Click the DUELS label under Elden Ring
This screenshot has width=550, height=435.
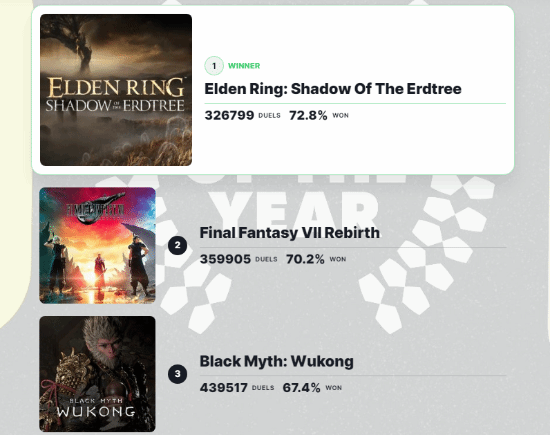pos(269,115)
